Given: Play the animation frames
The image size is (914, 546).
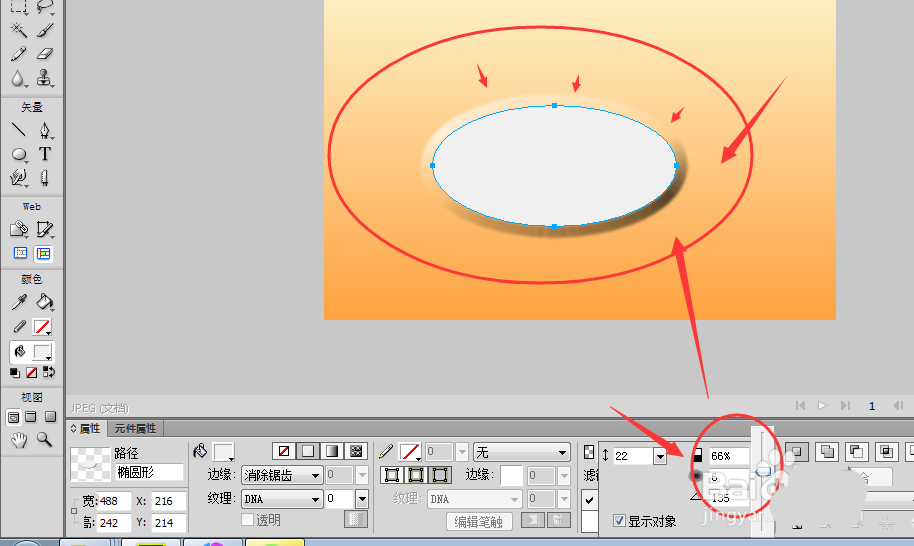Looking at the screenshot, I should point(822,406).
